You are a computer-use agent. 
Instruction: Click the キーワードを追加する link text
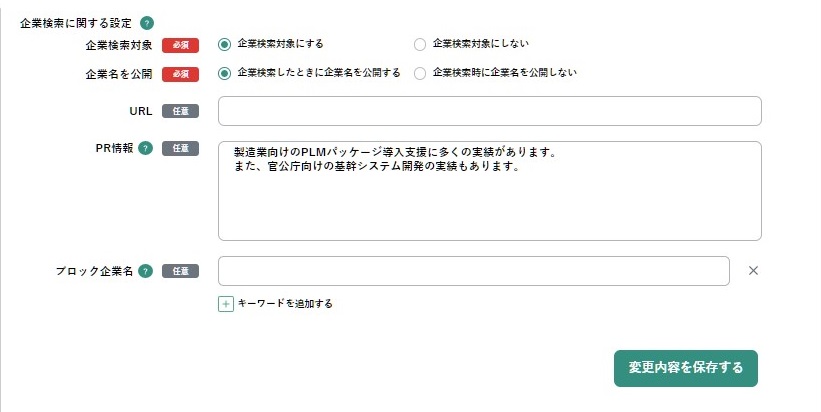(x=285, y=304)
